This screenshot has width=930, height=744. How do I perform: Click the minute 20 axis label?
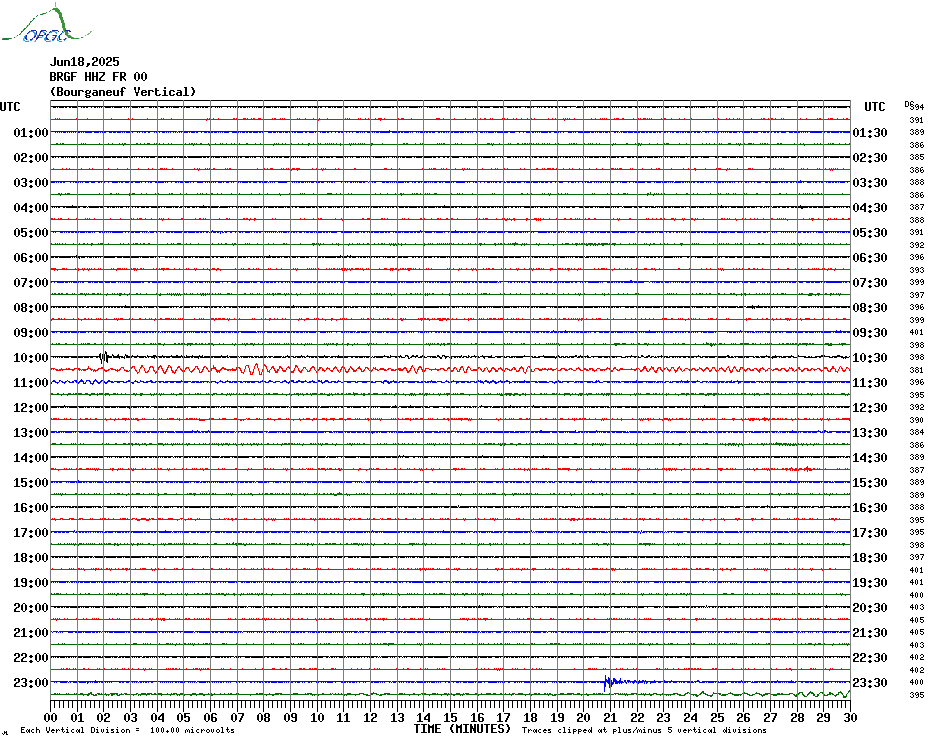point(584,718)
